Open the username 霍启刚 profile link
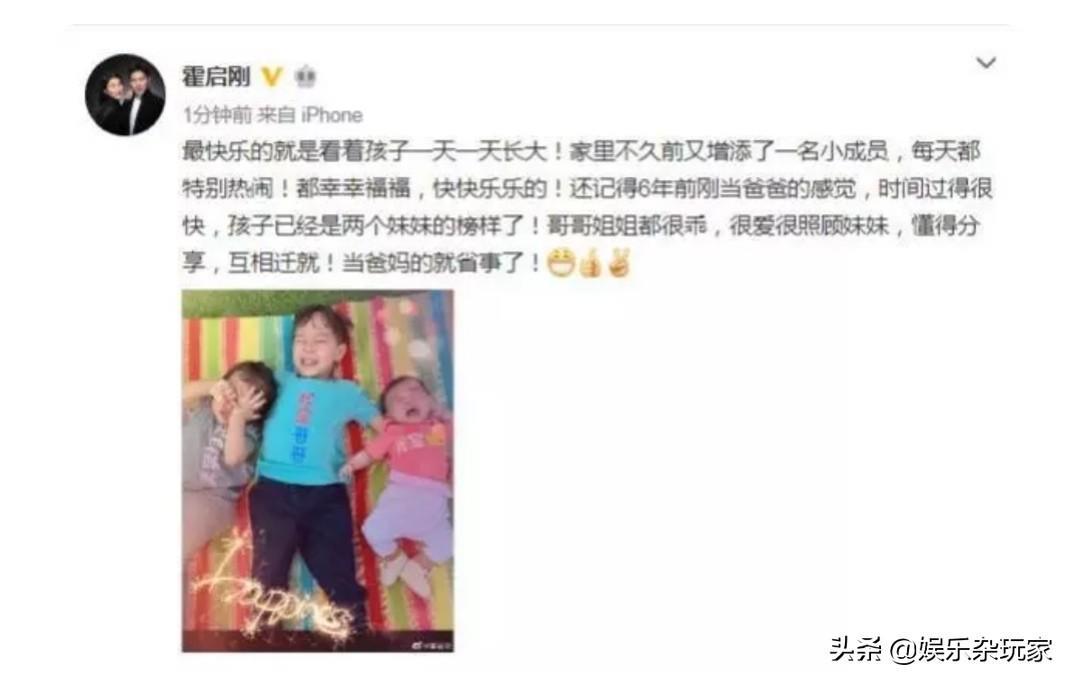The height and width of the screenshot is (682, 1072). (x=216, y=76)
